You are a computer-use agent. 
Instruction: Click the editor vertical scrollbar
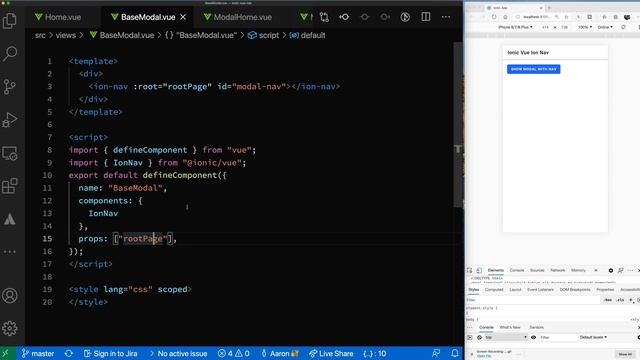tap(458, 124)
